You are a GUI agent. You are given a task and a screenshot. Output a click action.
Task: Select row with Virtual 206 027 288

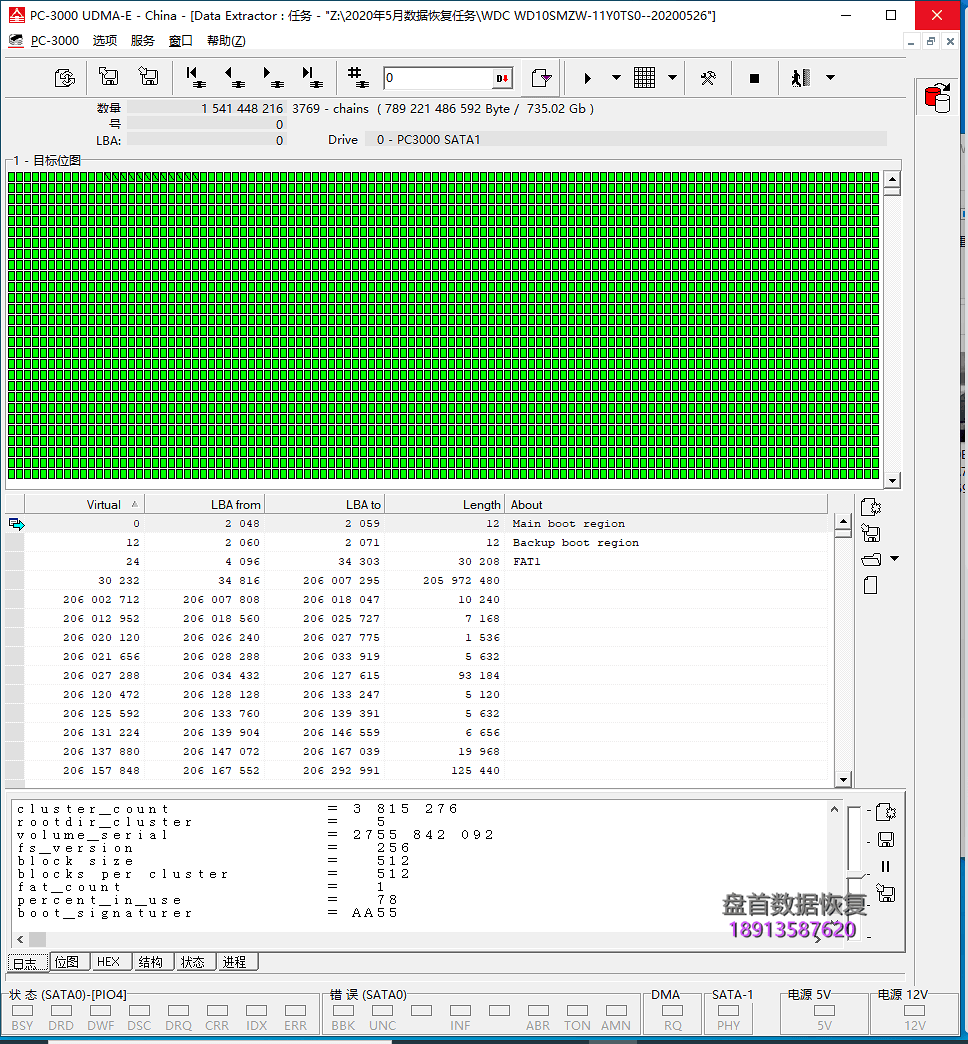[x=416, y=675]
